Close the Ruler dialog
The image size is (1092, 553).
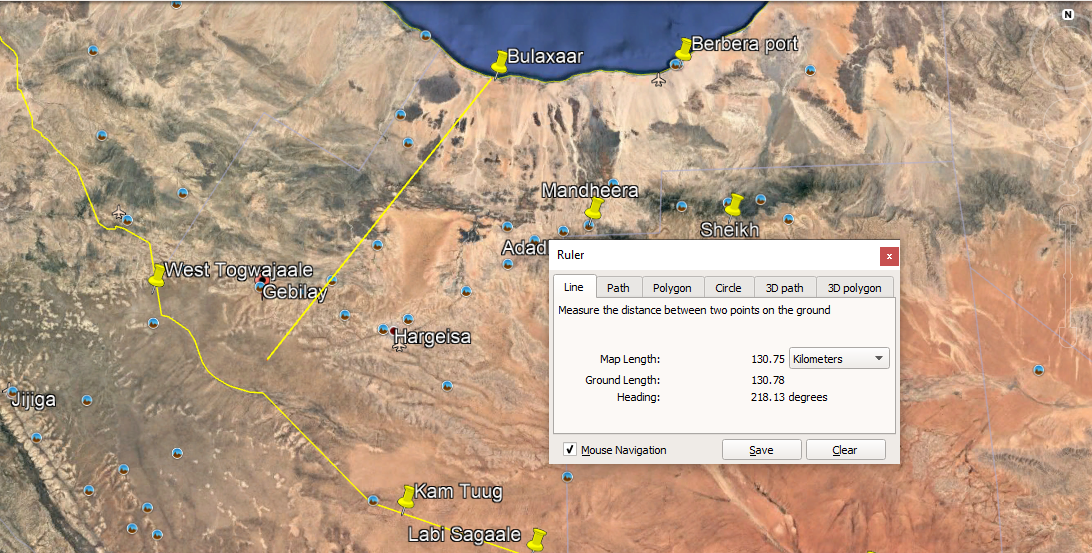click(x=888, y=256)
